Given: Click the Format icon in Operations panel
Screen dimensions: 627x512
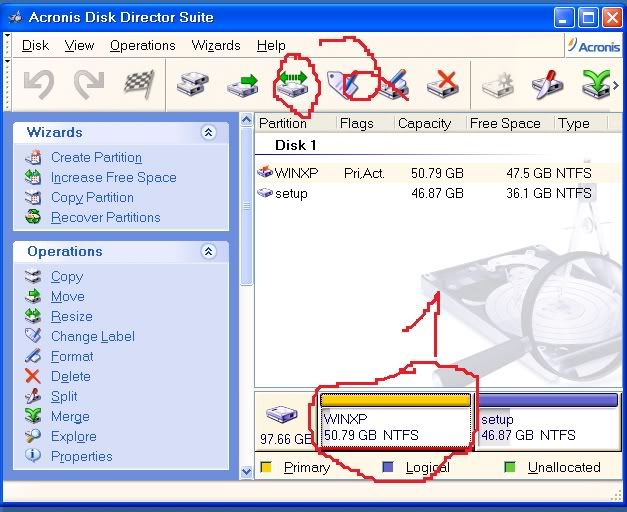Looking at the screenshot, I should [x=33, y=356].
